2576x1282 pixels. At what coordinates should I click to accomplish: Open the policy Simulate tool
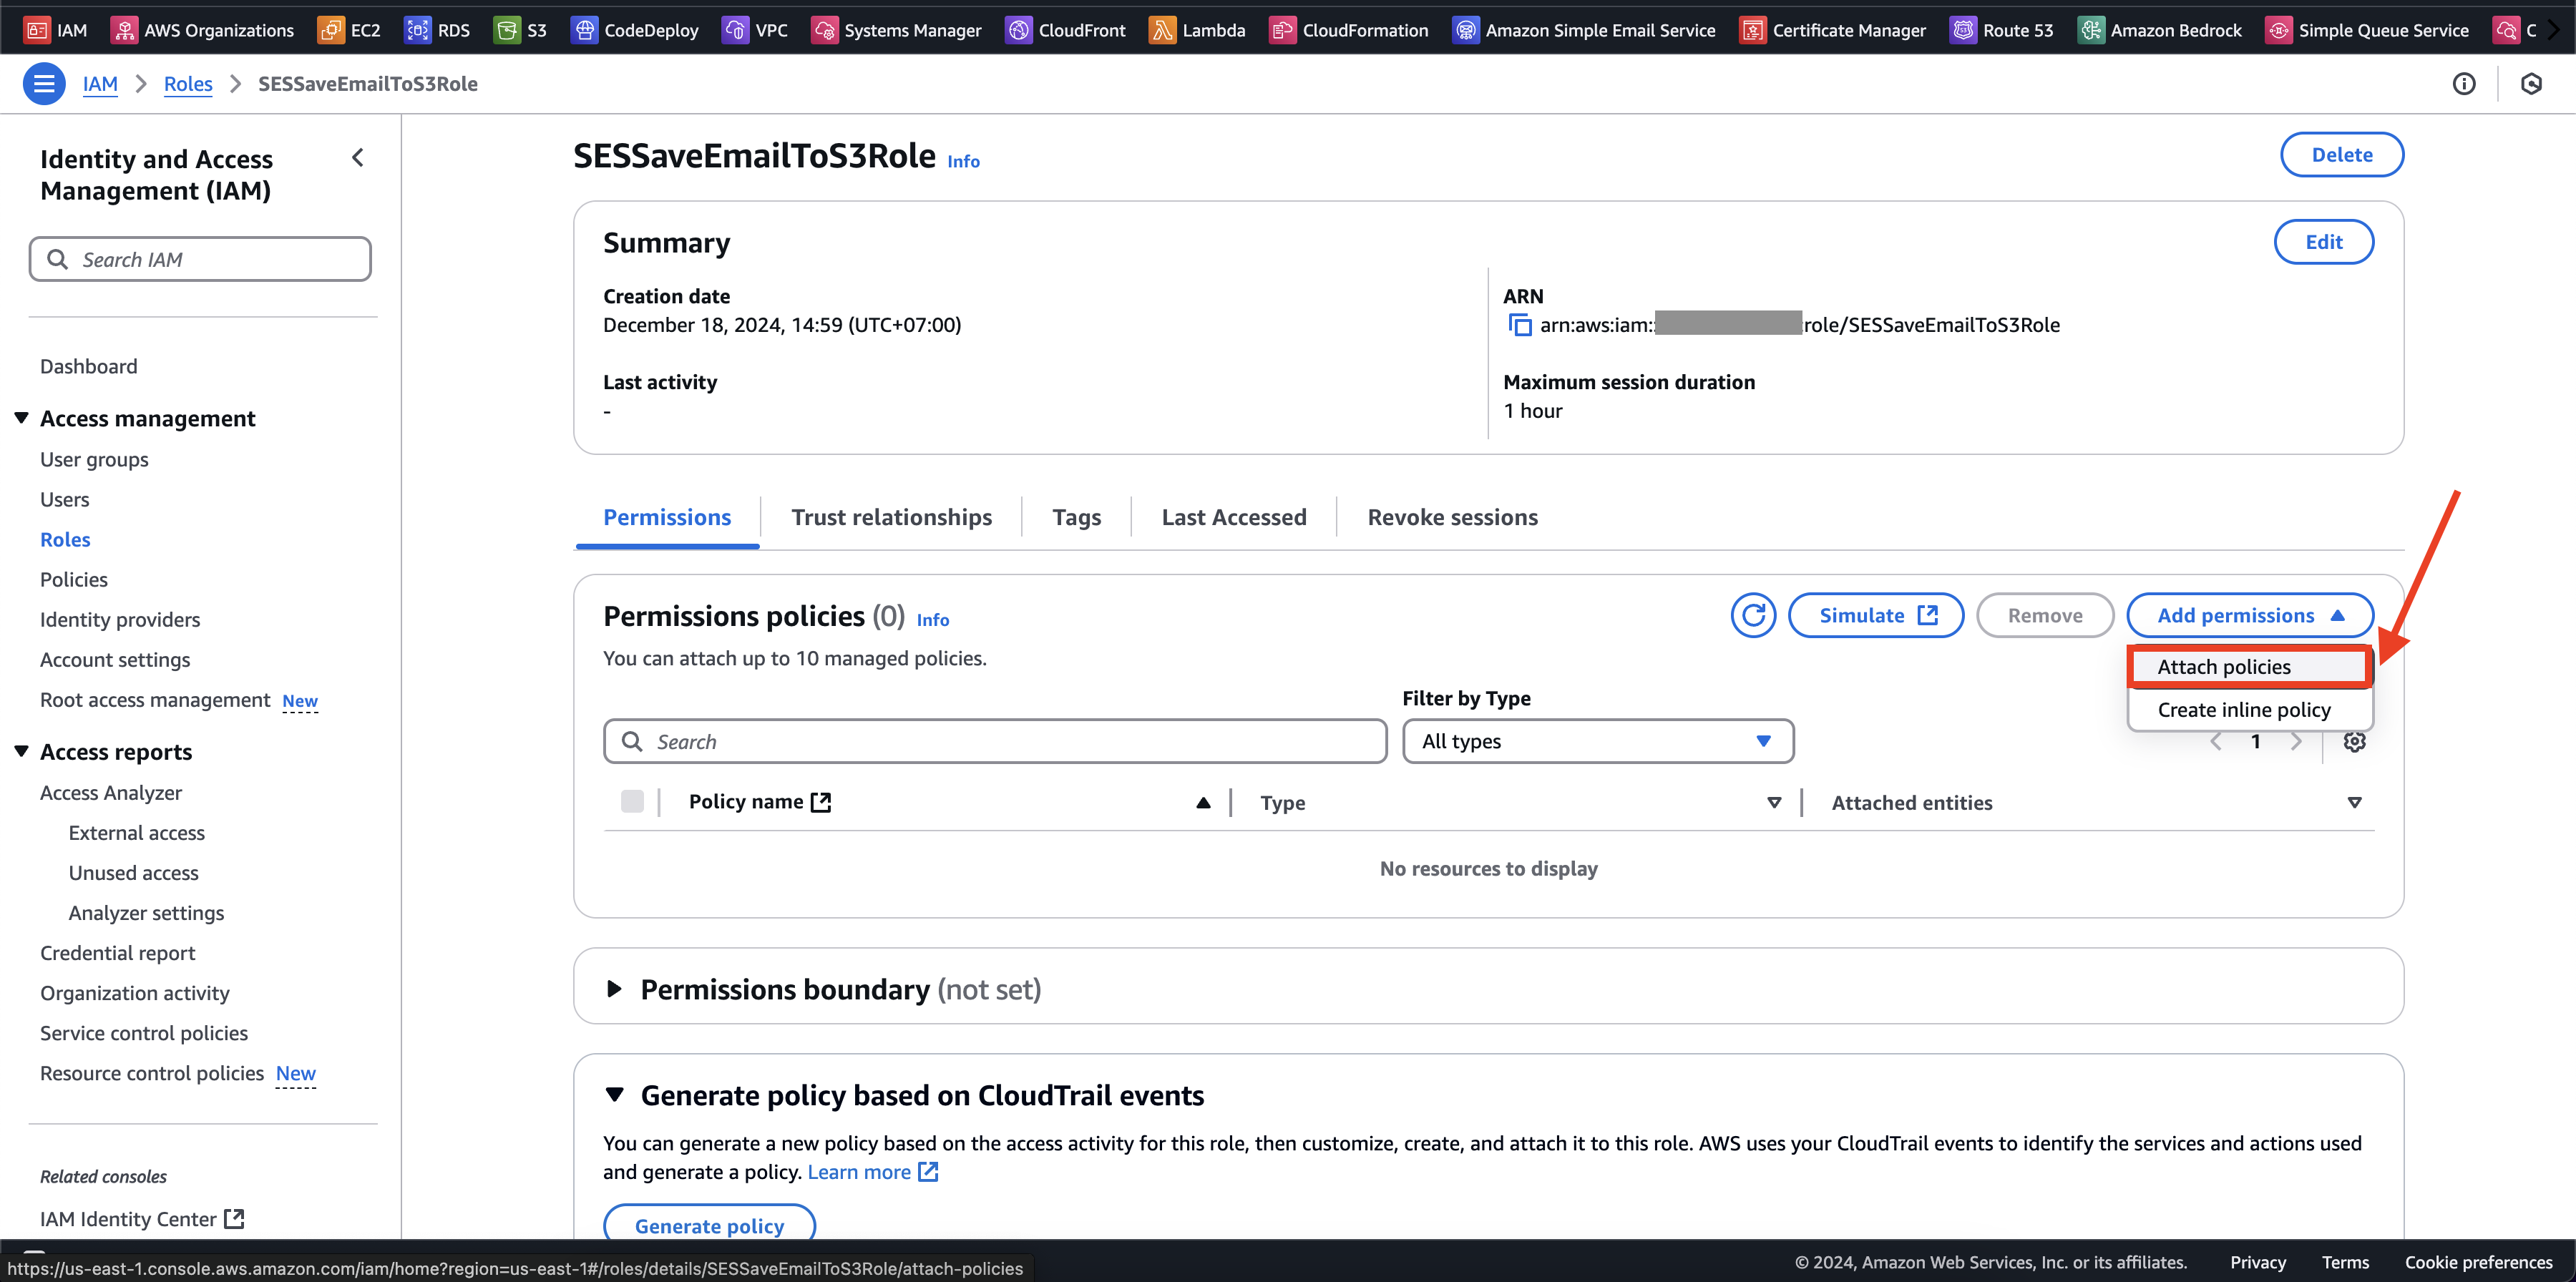click(x=1875, y=615)
